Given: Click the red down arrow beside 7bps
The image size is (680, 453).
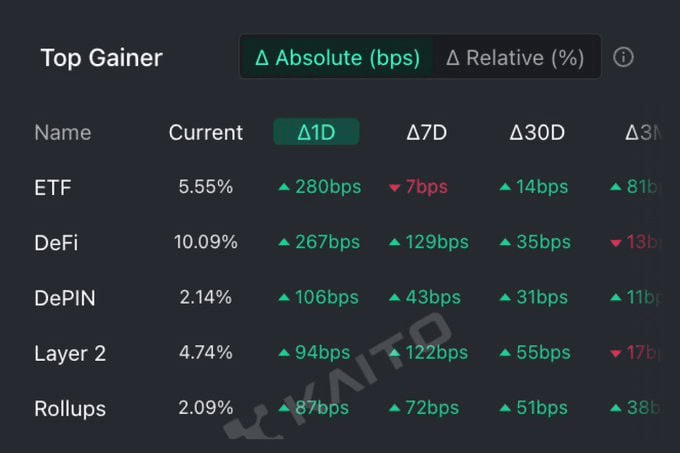Looking at the screenshot, I should pyautogui.click(x=394, y=188).
